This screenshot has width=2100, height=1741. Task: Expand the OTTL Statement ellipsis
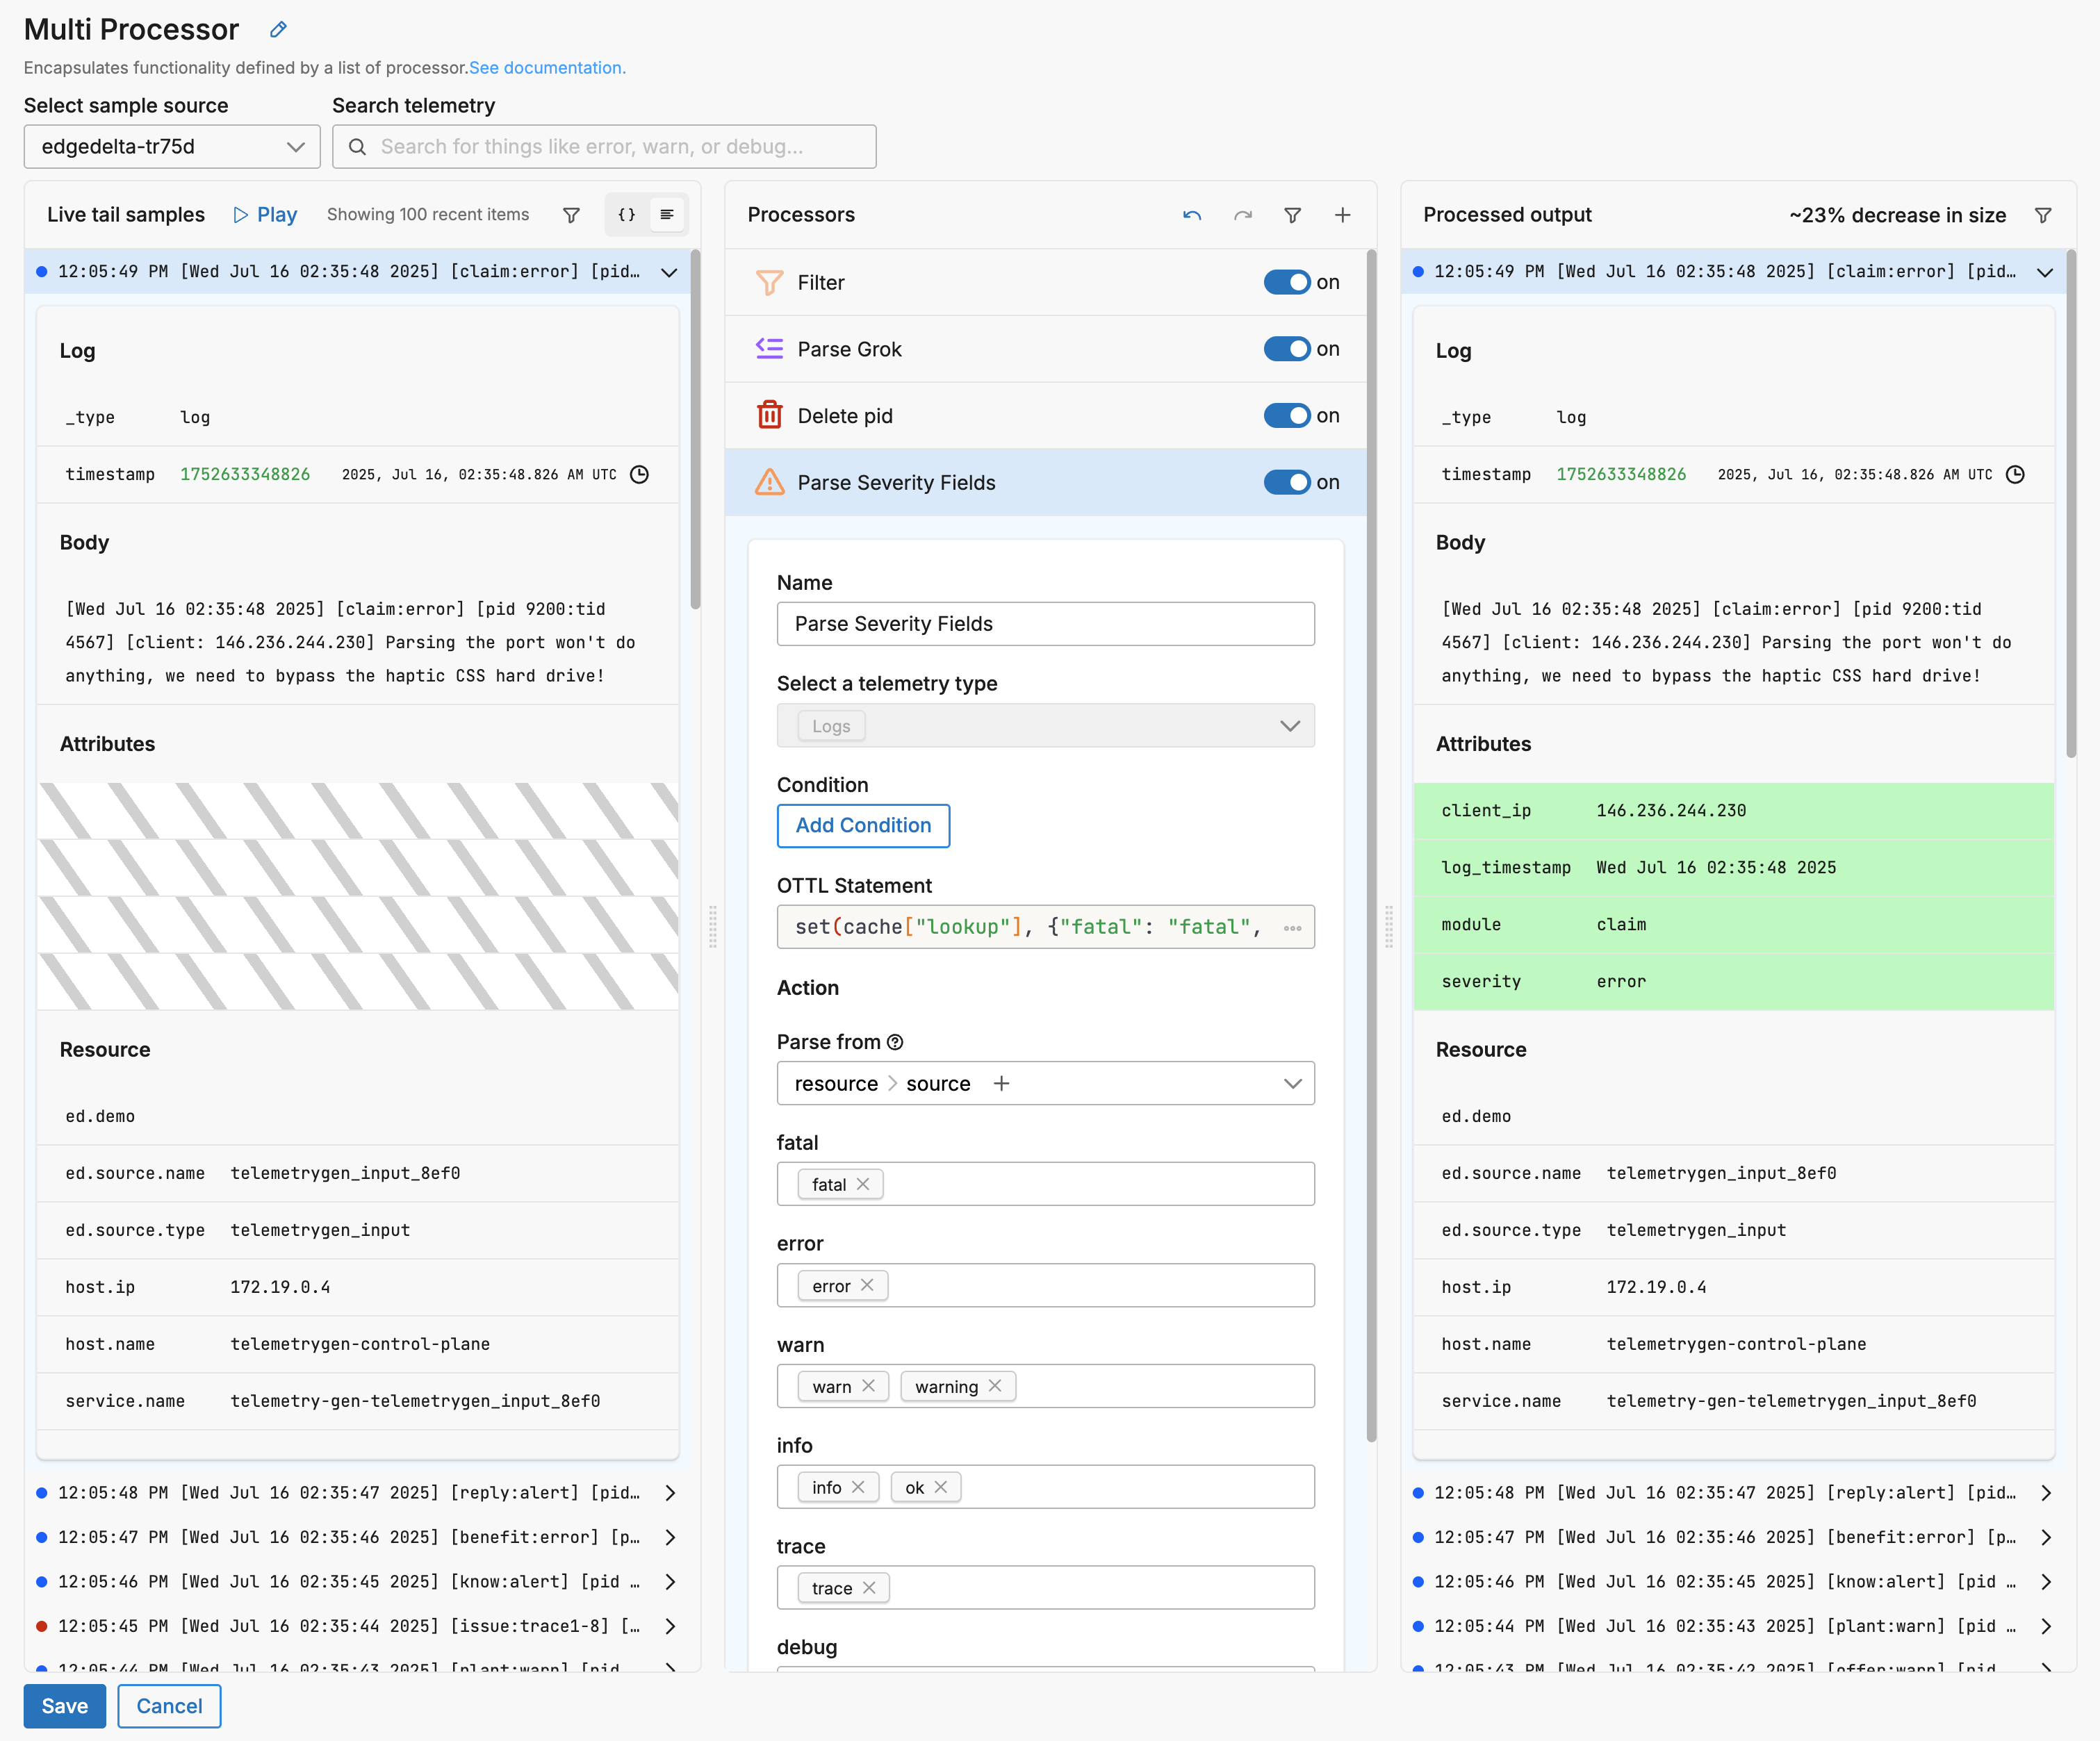[x=1292, y=928]
